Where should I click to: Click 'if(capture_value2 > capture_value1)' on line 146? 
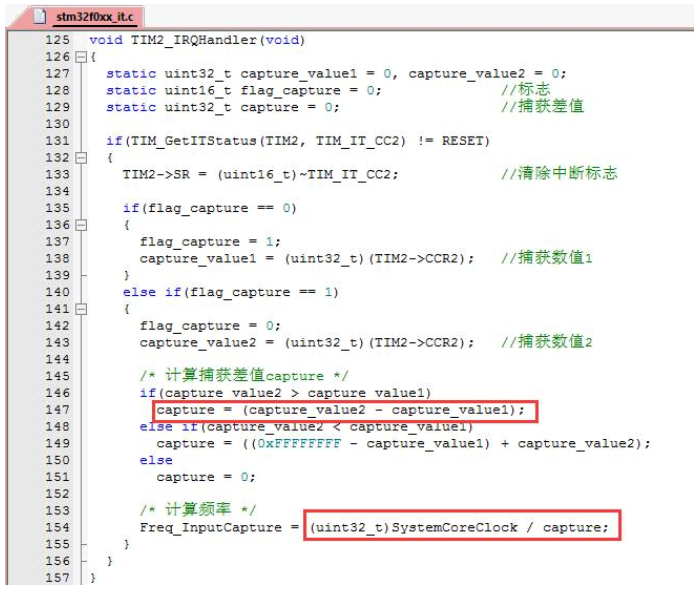pos(286,393)
